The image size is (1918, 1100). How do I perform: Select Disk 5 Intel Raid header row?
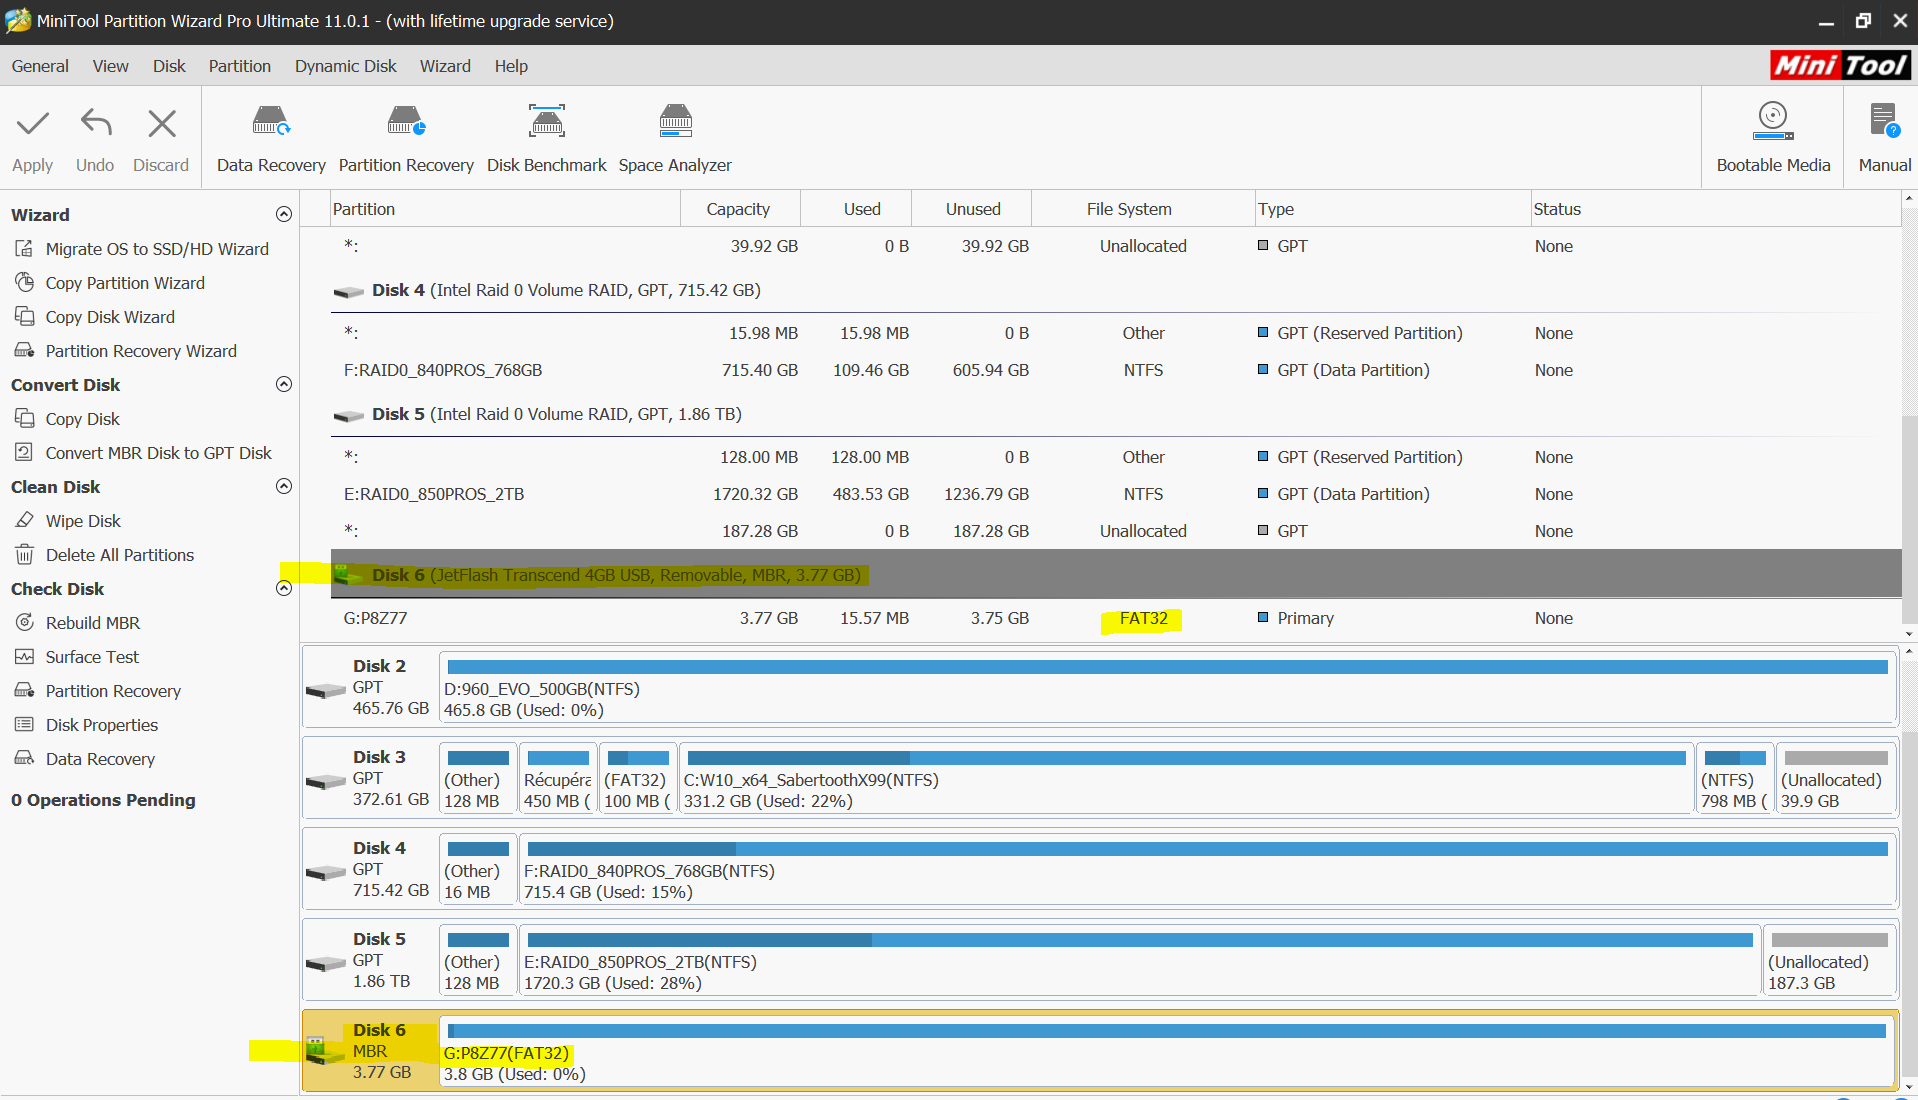point(1116,414)
